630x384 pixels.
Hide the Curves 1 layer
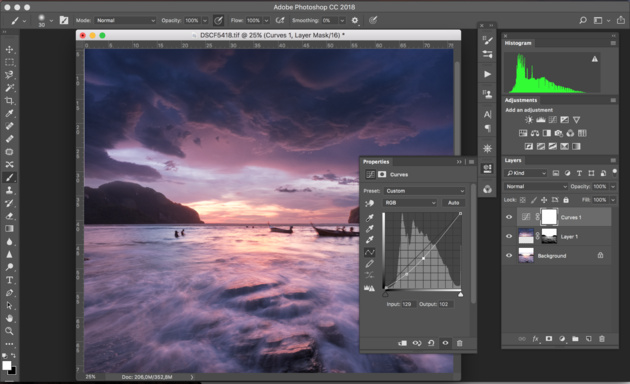[x=509, y=217]
